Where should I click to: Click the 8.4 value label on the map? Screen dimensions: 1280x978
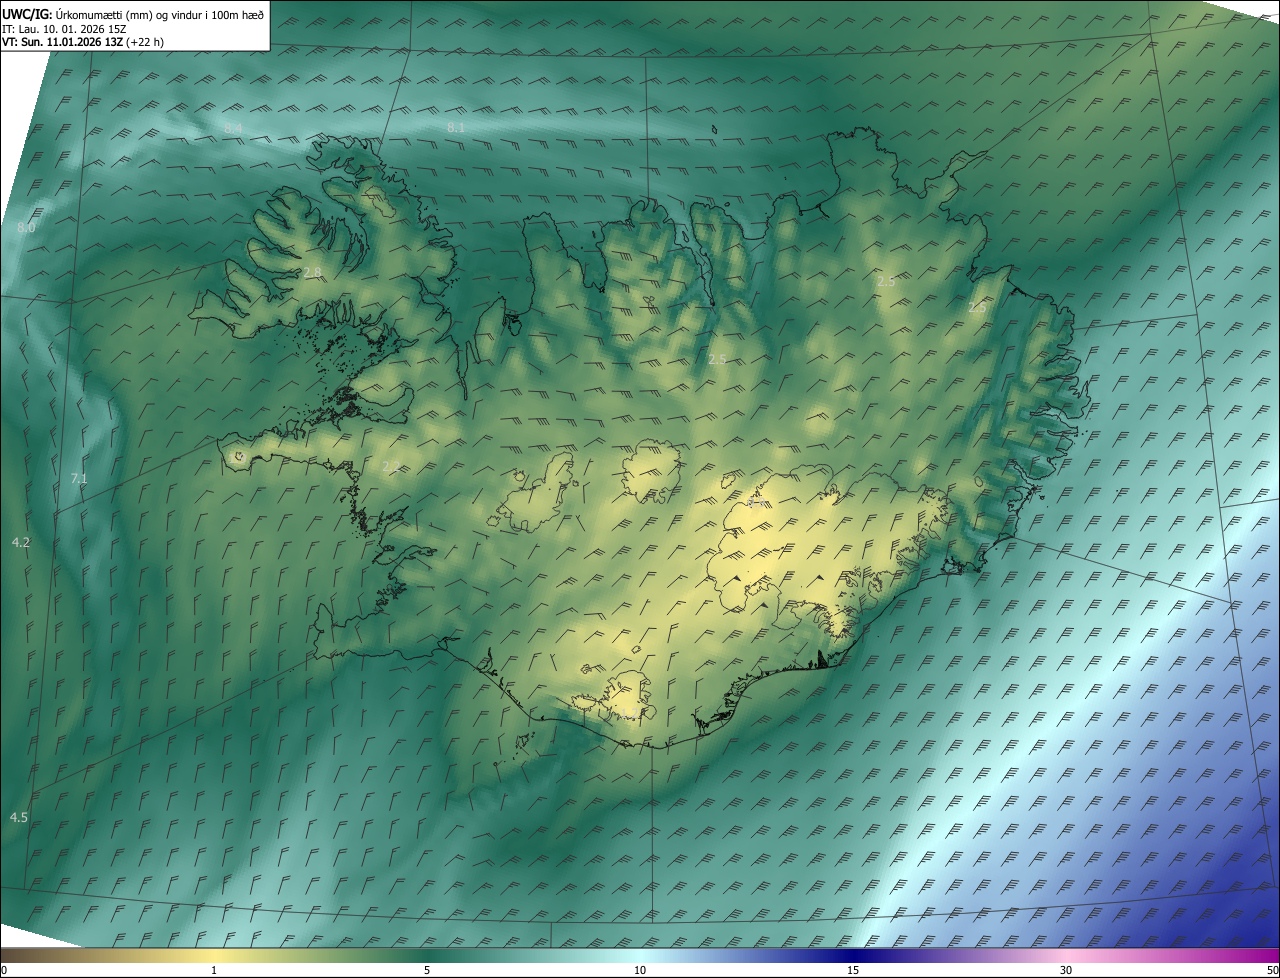click(x=233, y=128)
